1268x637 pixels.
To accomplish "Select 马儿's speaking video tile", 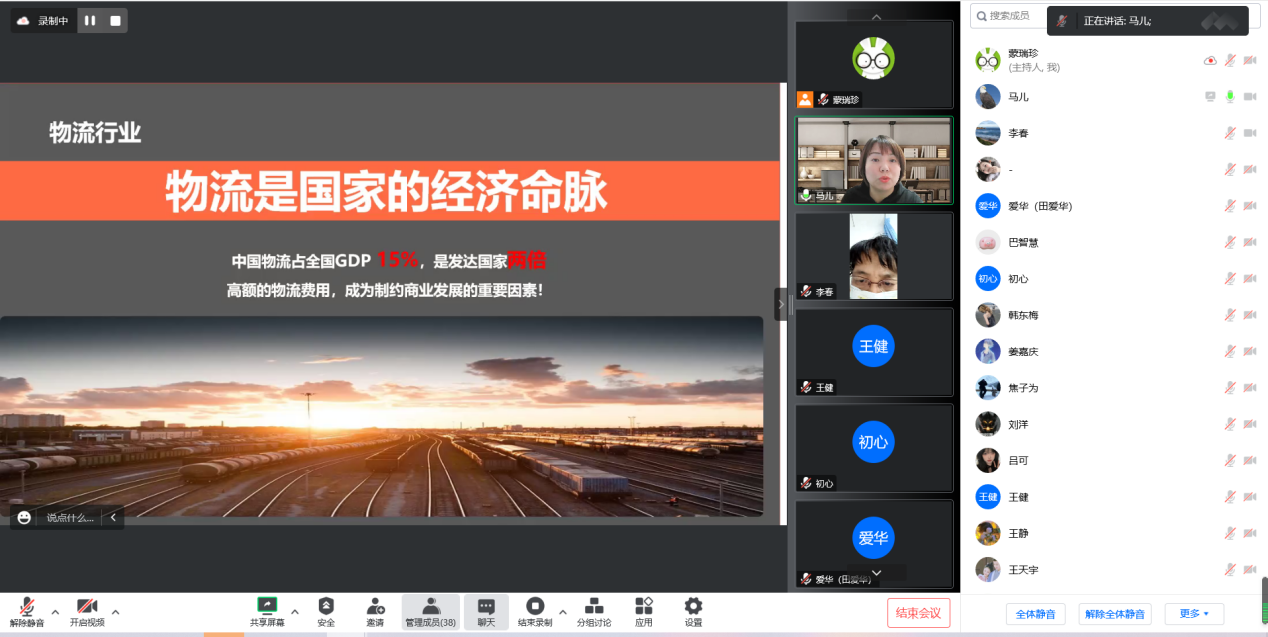I will pos(874,161).
